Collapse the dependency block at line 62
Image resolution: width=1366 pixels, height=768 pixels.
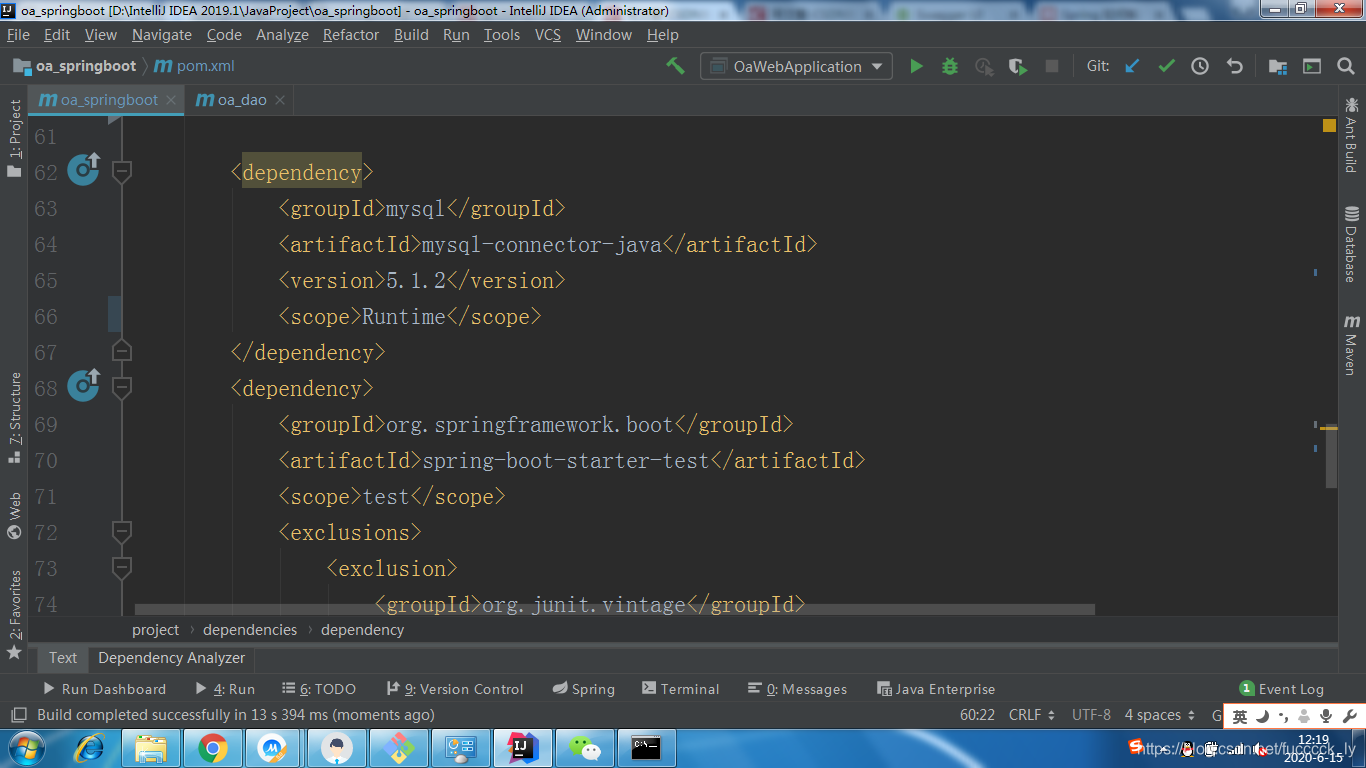[x=122, y=172]
